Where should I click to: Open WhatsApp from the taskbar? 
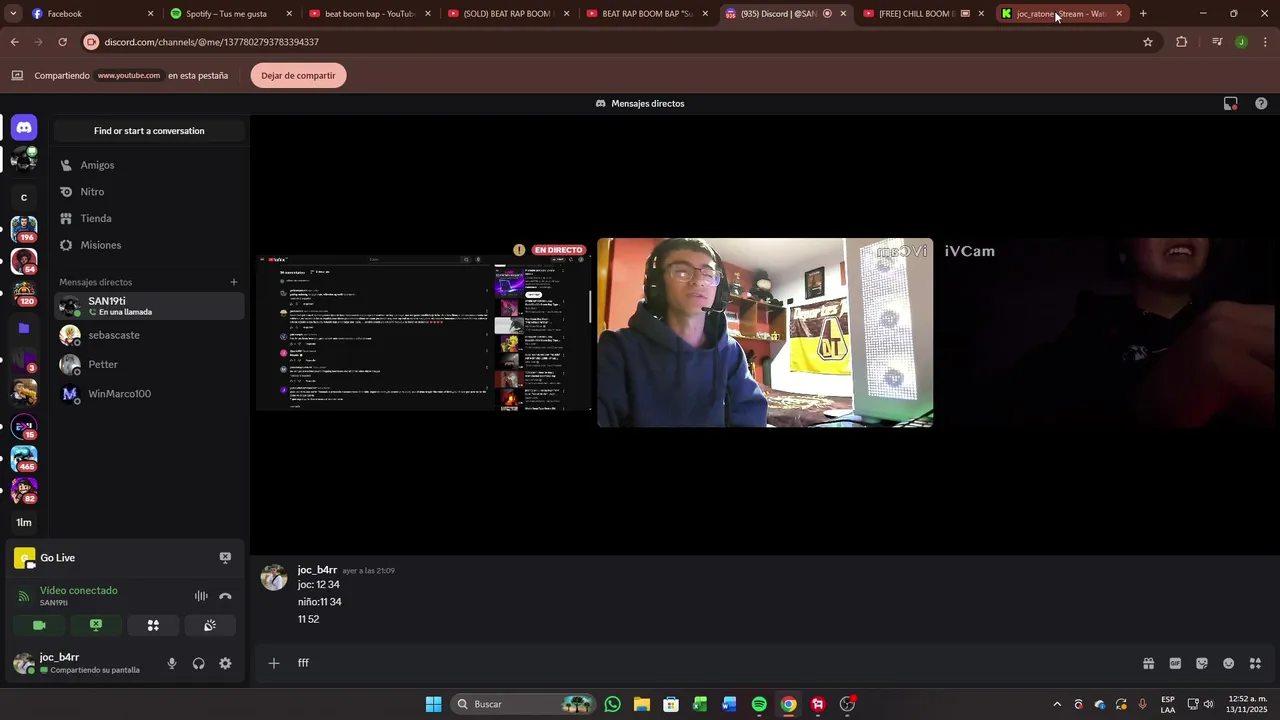point(613,704)
